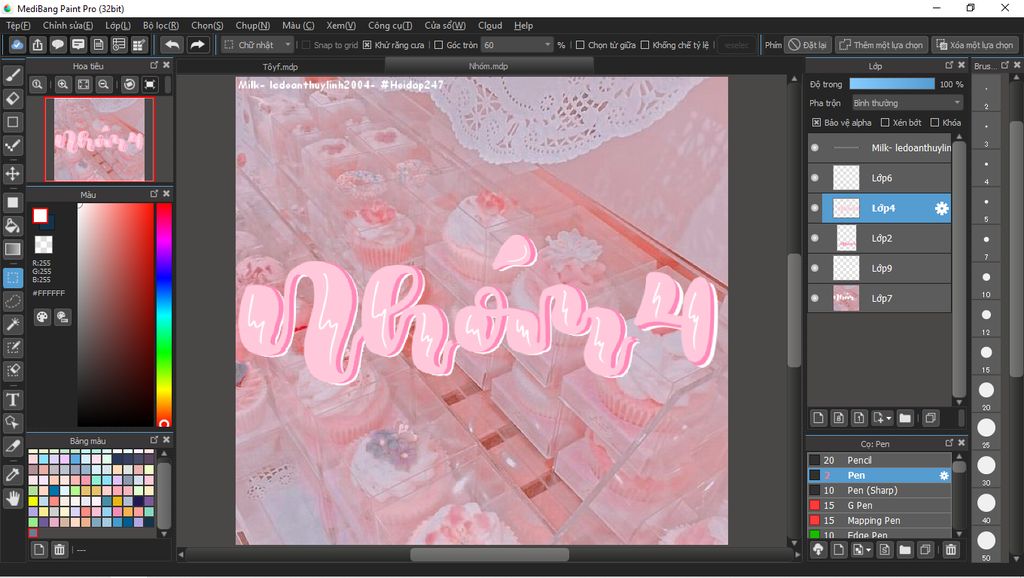Delete brush with trash icon in brush panel

951,550
